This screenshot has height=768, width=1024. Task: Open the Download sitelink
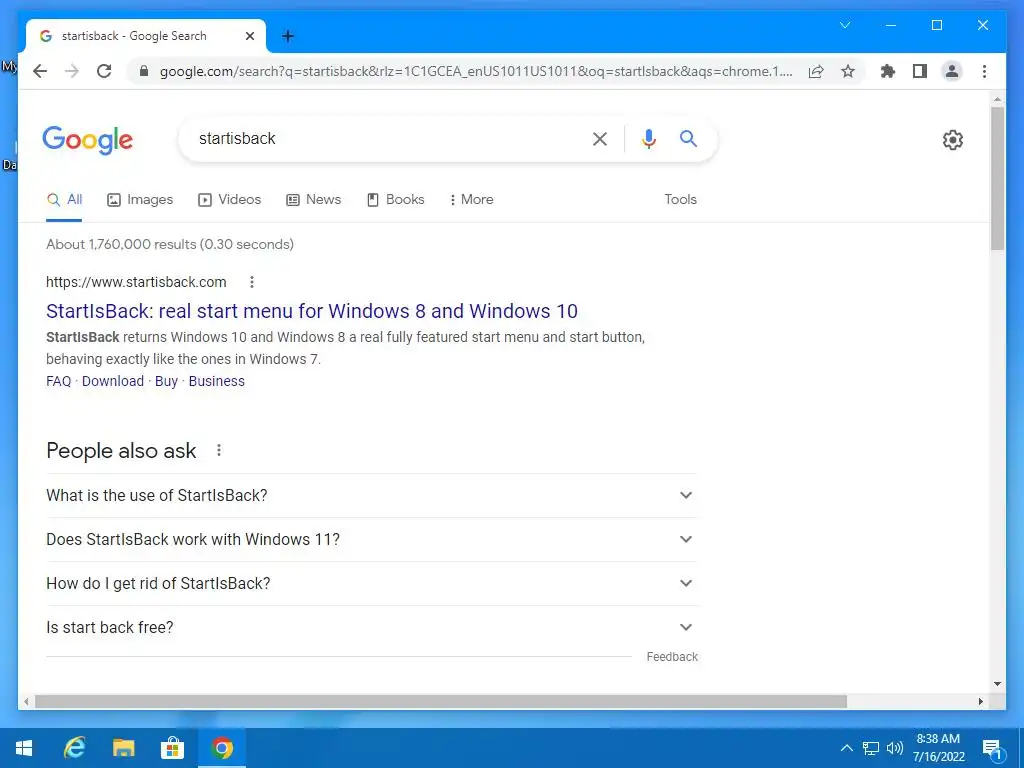click(112, 381)
